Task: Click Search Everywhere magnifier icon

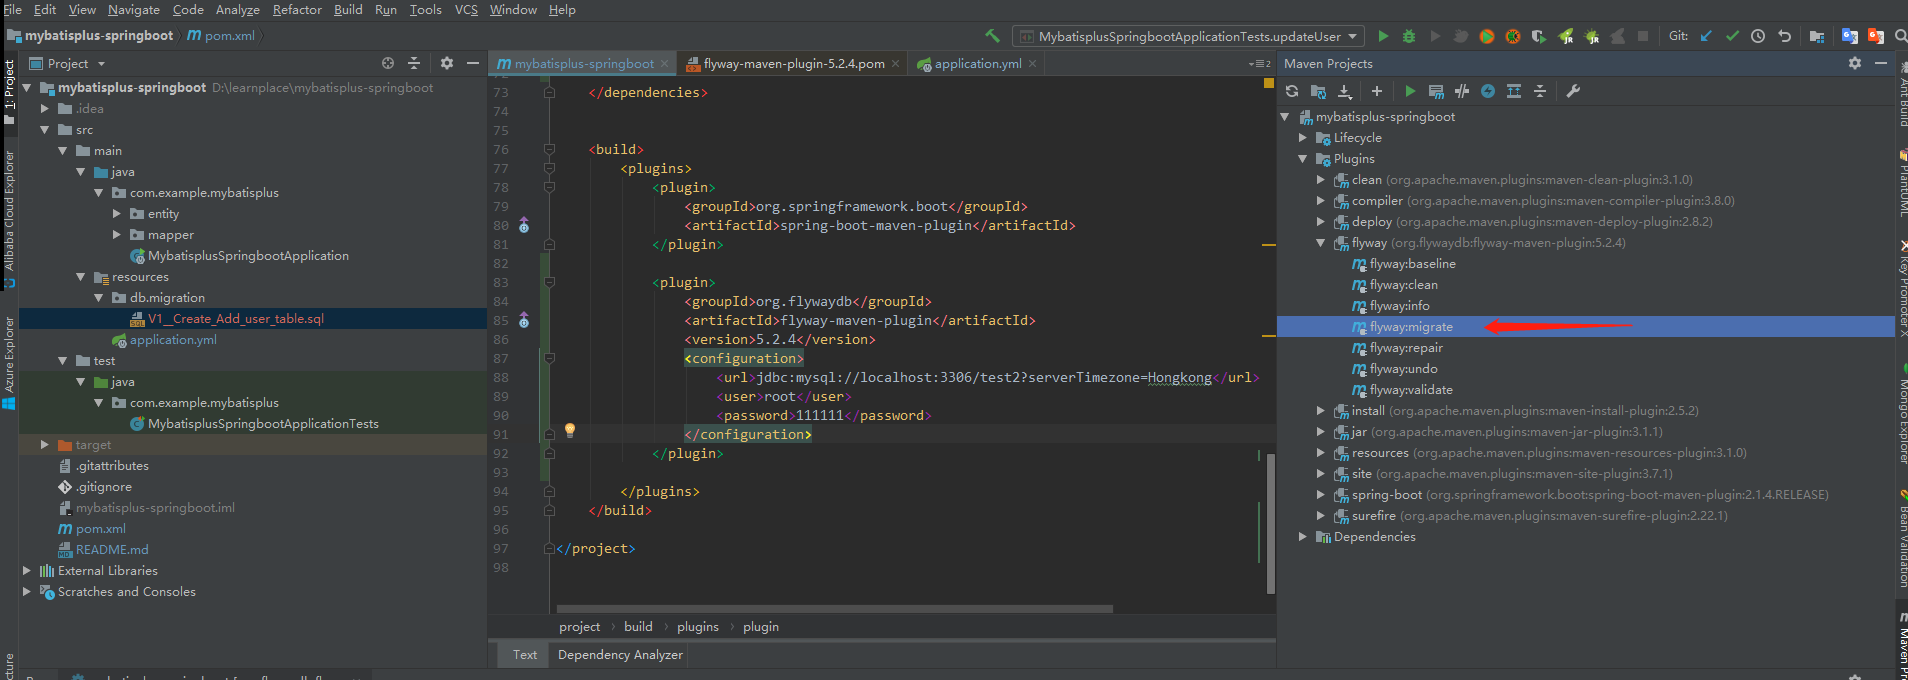Action: pyautogui.click(x=1901, y=36)
